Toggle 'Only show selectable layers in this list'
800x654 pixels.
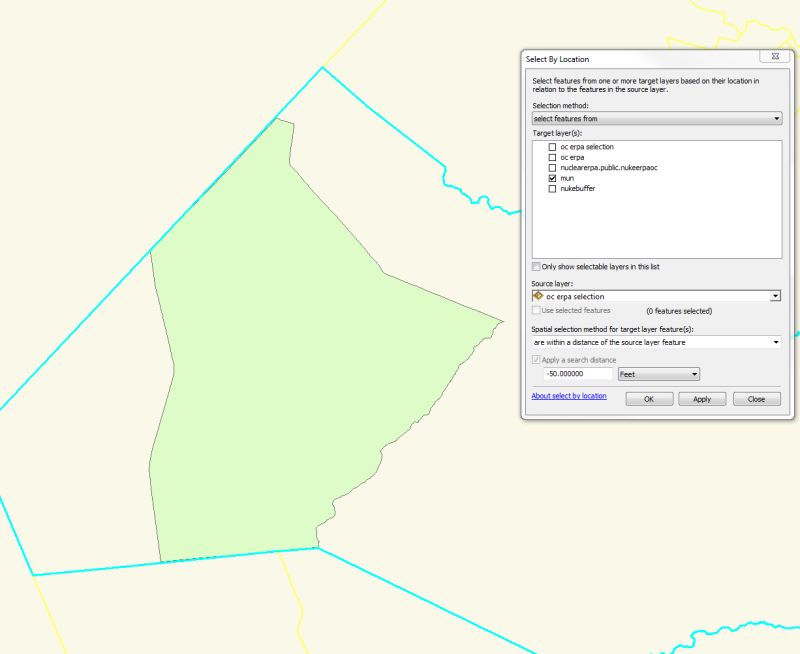pyautogui.click(x=536, y=267)
